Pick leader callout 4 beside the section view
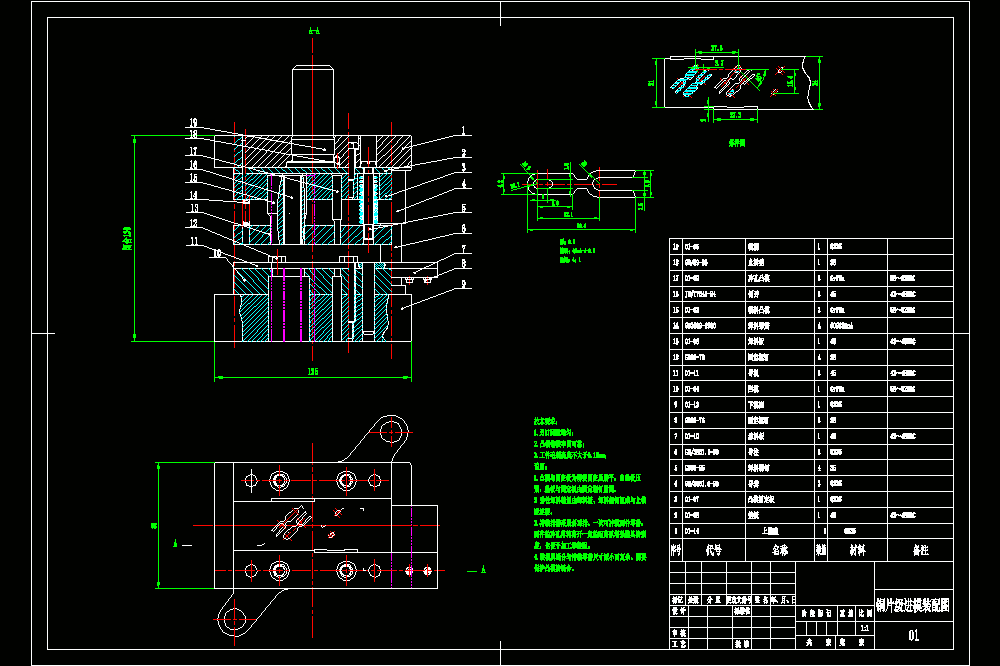 point(464,184)
